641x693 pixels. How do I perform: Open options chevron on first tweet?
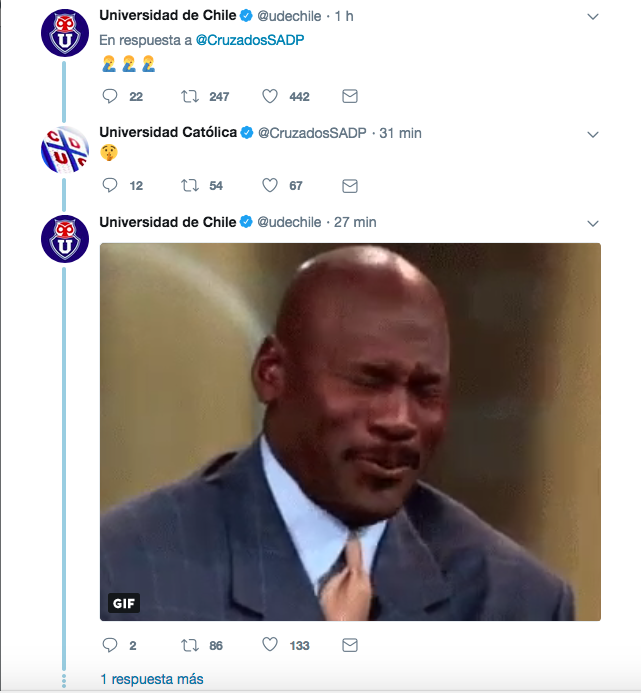click(x=592, y=17)
